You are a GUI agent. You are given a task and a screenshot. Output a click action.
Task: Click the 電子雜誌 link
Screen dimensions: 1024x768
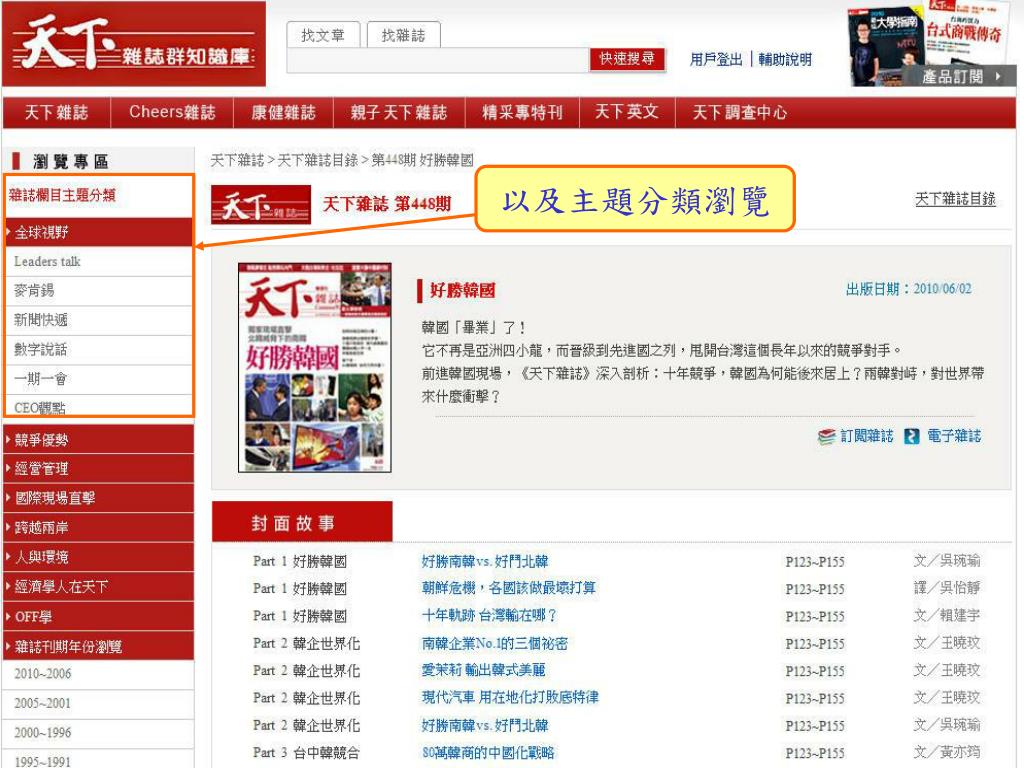pos(954,436)
